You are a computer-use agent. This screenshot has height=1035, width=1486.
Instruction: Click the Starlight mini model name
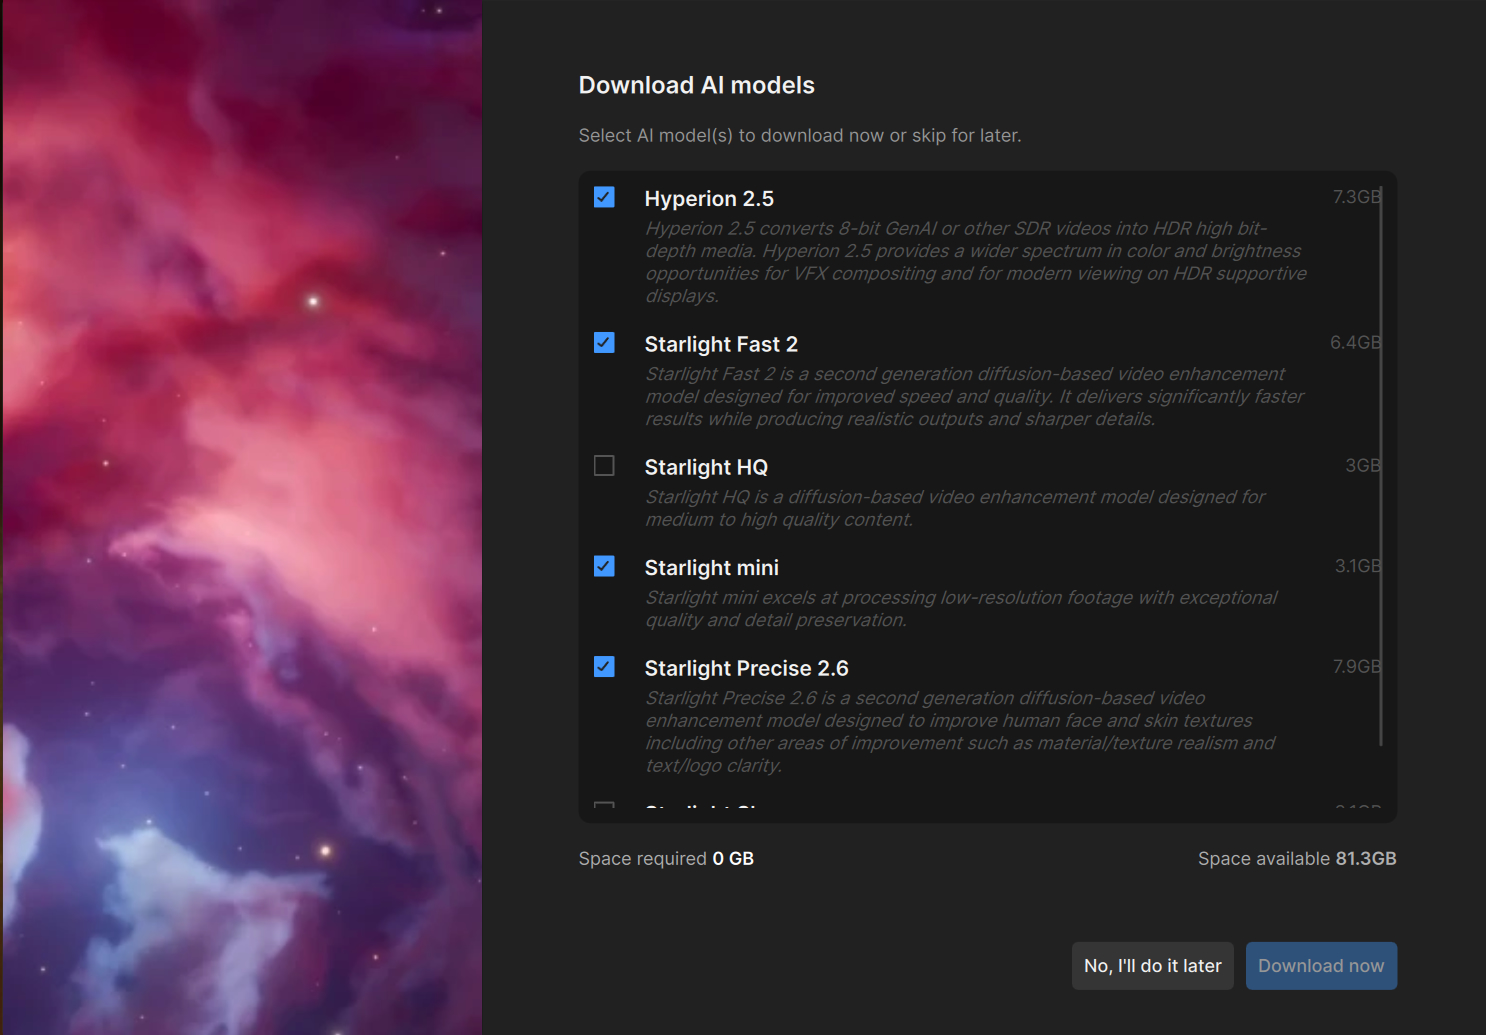(712, 568)
